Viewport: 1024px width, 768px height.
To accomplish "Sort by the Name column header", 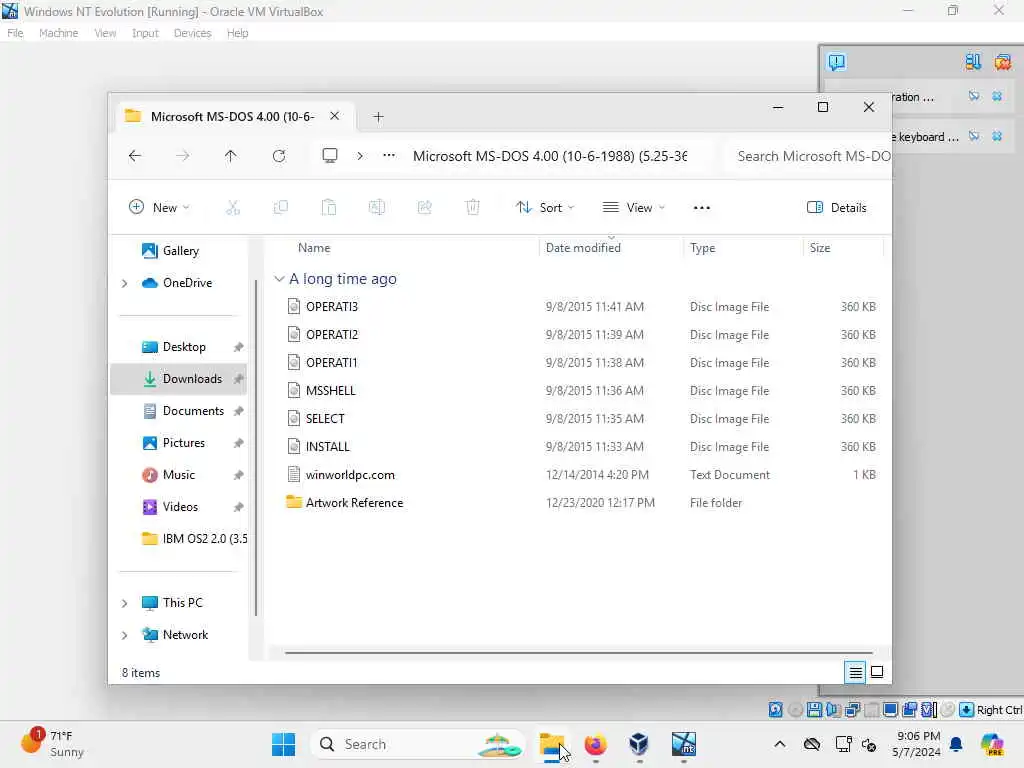I will coord(314,248).
